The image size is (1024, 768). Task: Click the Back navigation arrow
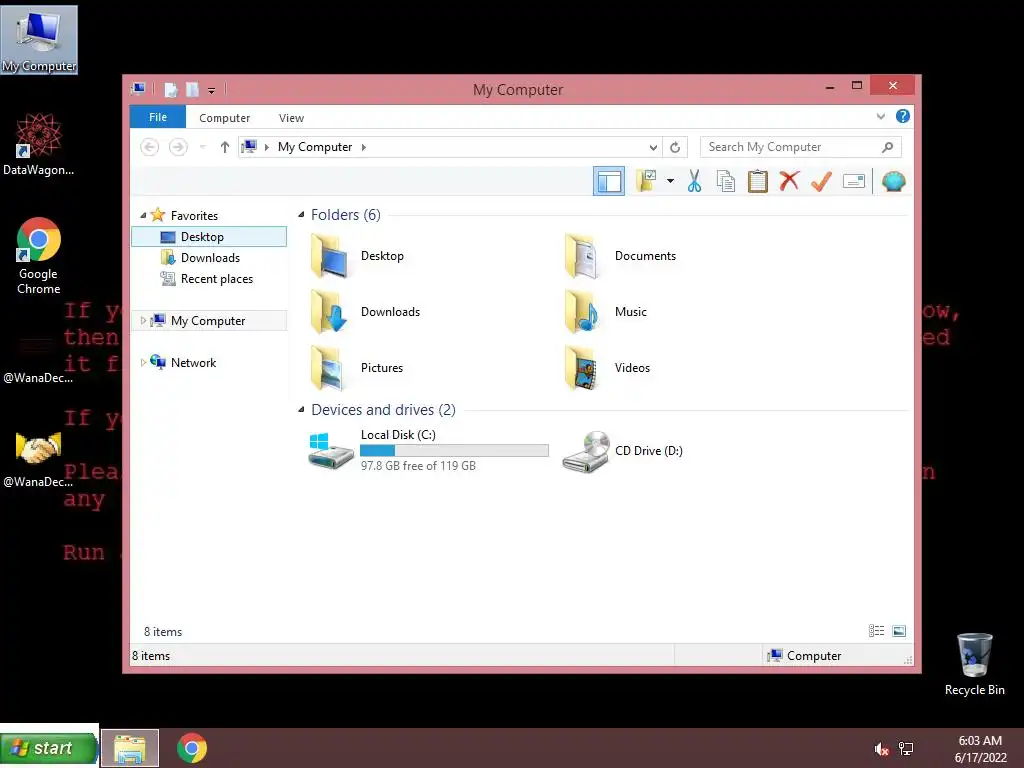150,147
